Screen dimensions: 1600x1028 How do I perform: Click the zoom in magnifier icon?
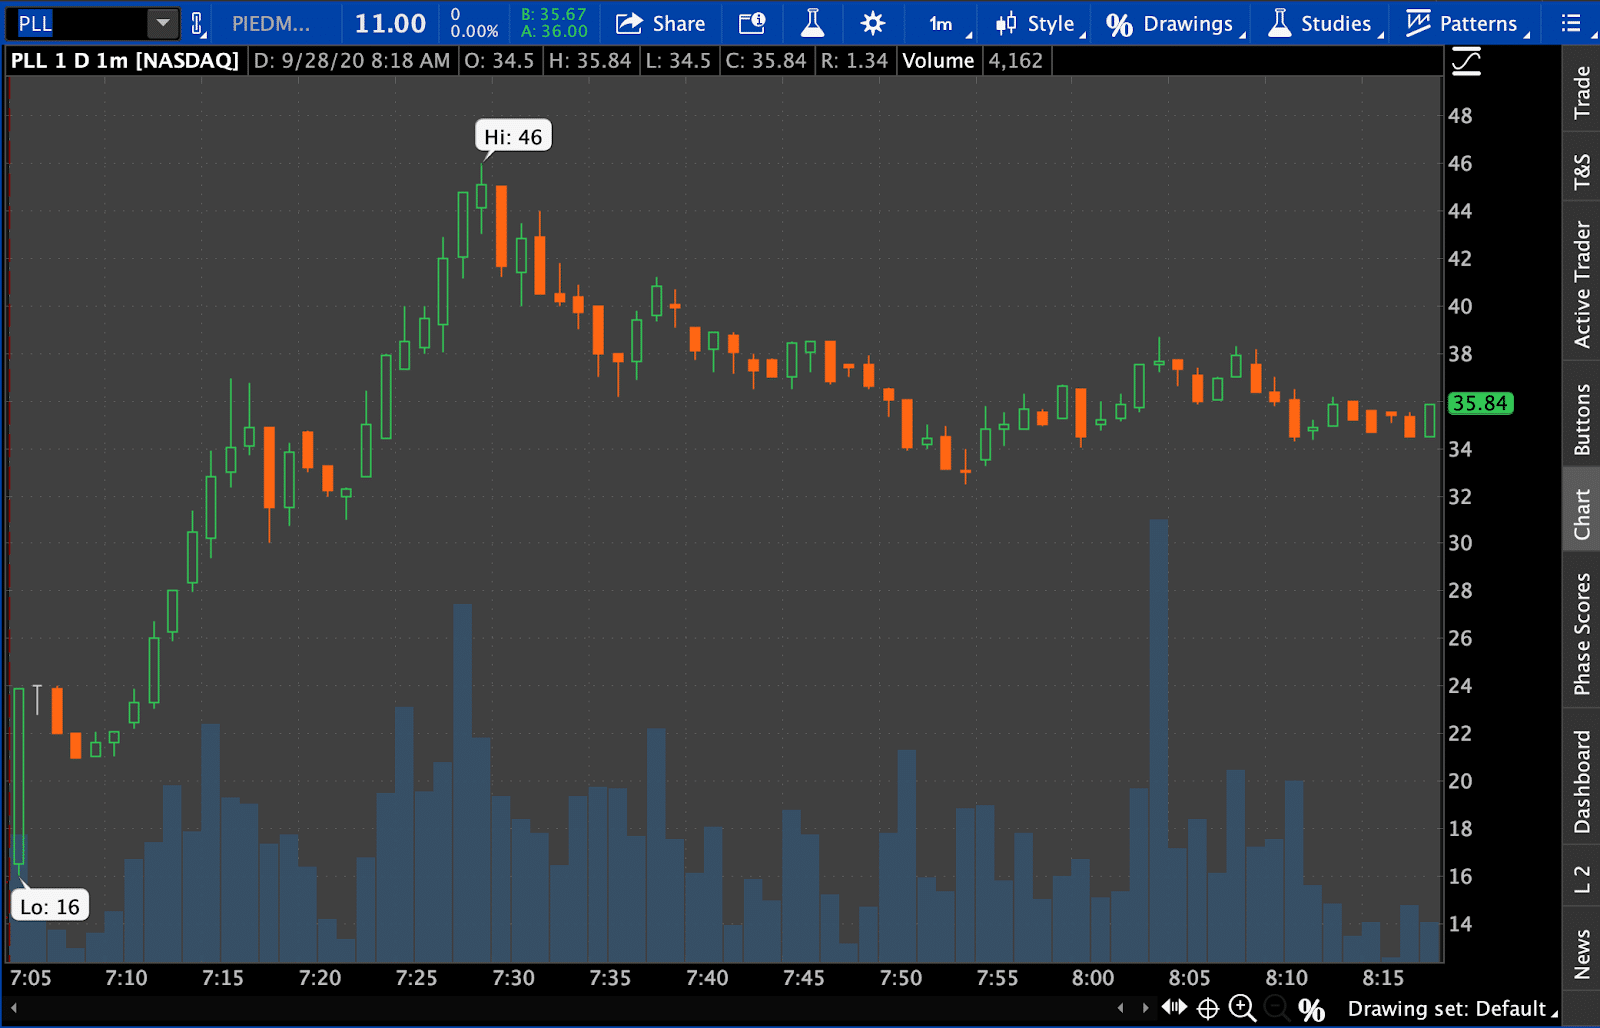coord(1242,1008)
